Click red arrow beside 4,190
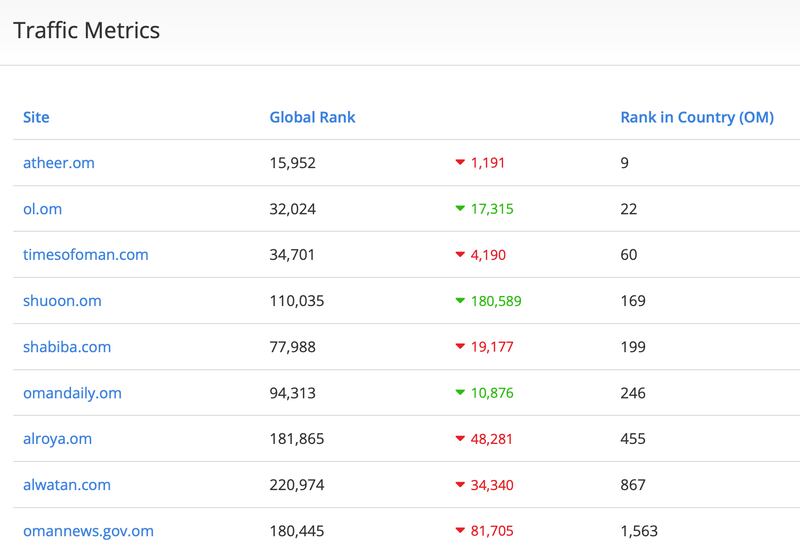 tap(460, 255)
